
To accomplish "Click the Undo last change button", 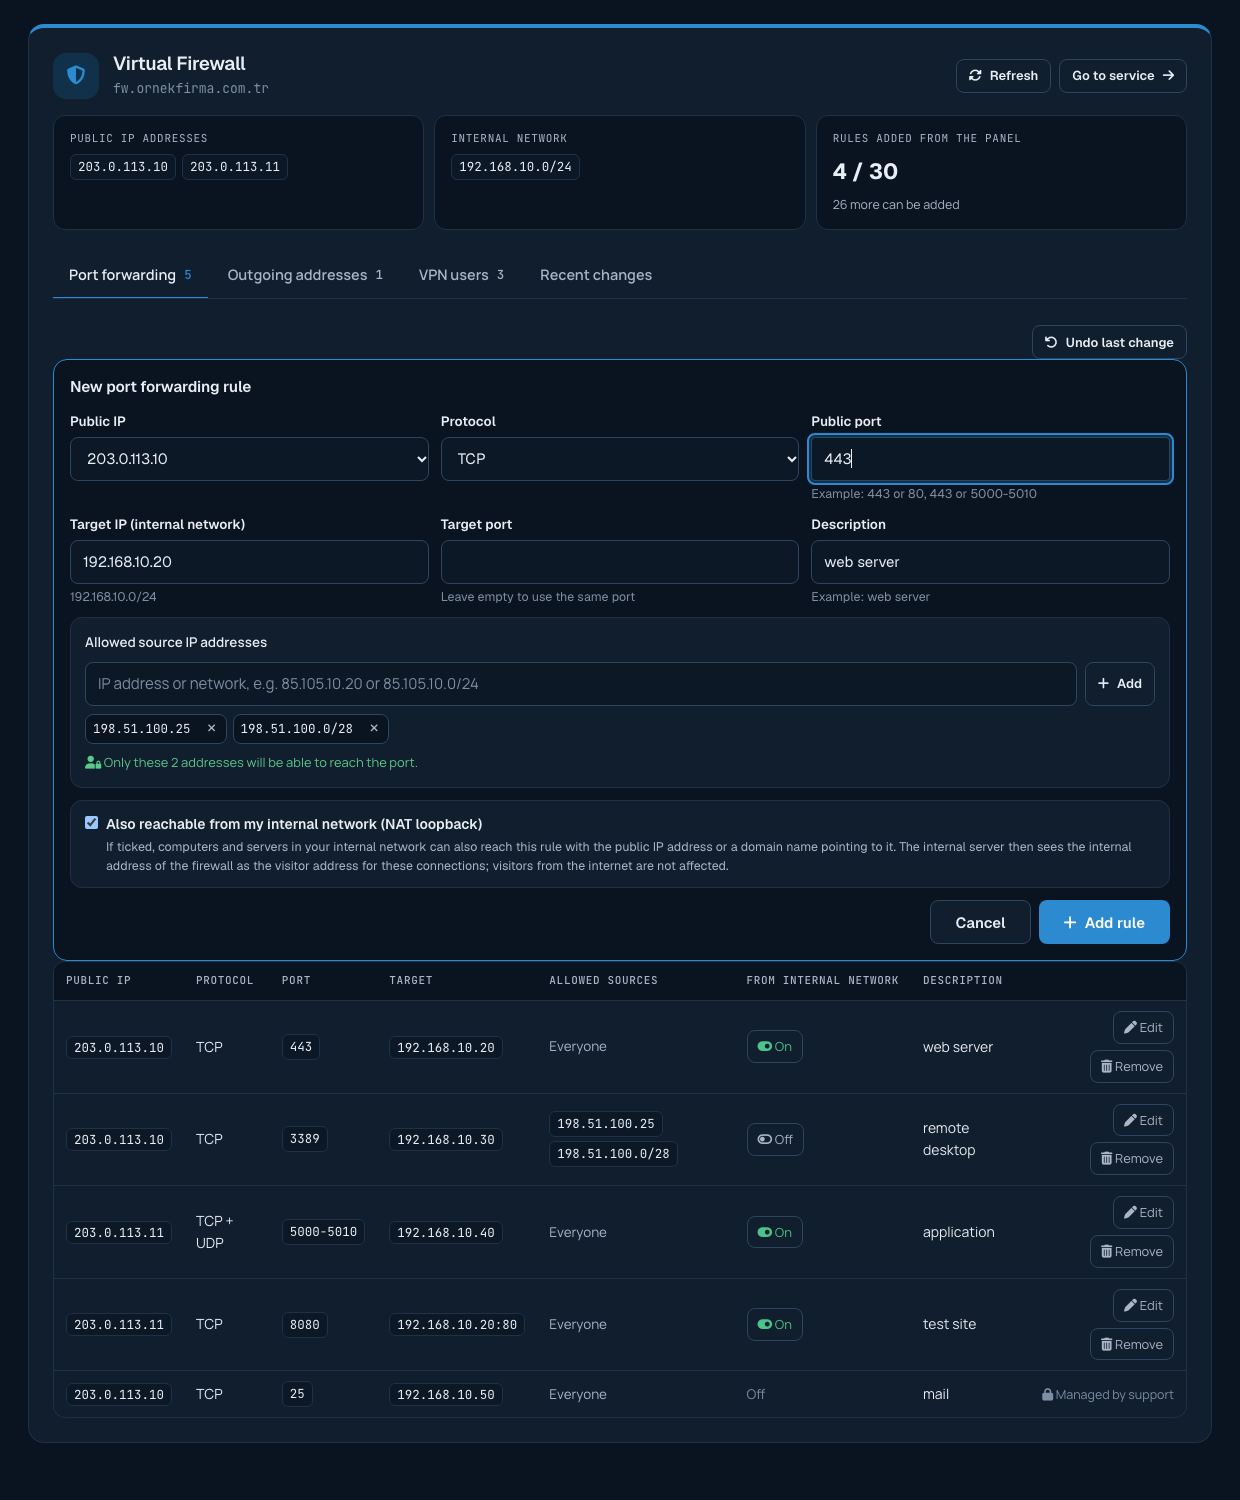I will [x=1109, y=342].
